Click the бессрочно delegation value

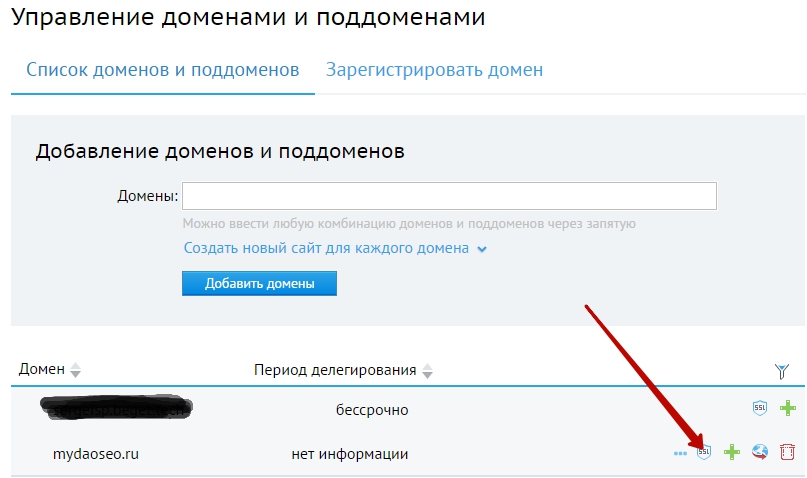[x=372, y=410]
